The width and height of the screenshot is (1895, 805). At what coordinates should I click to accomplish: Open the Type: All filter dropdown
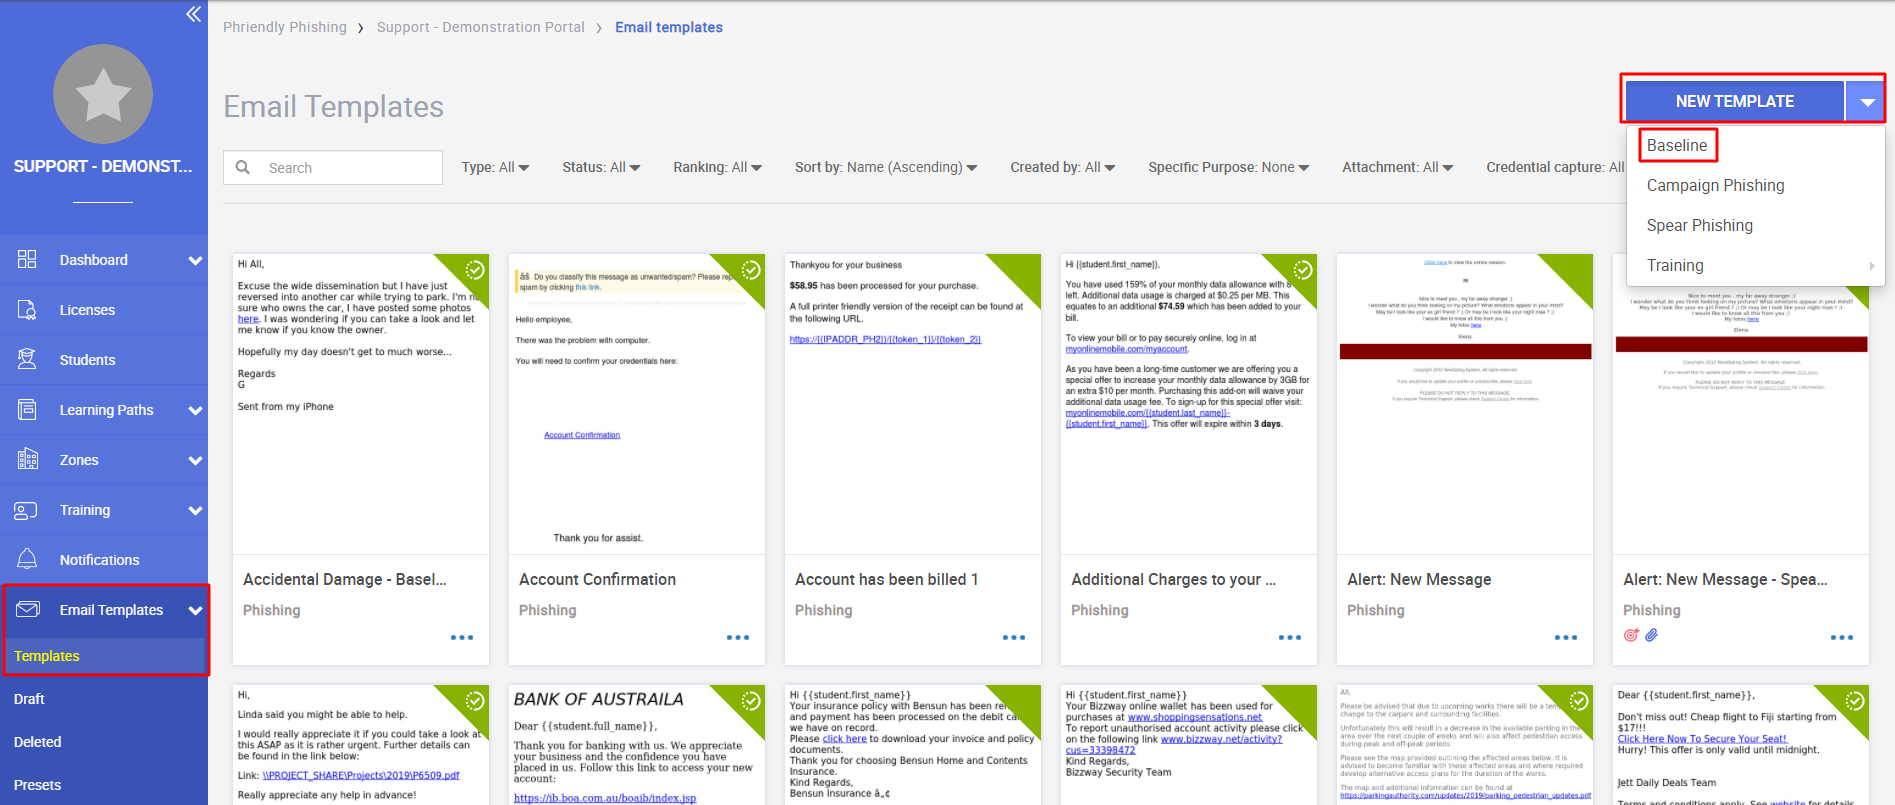click(x=495, y=167)
